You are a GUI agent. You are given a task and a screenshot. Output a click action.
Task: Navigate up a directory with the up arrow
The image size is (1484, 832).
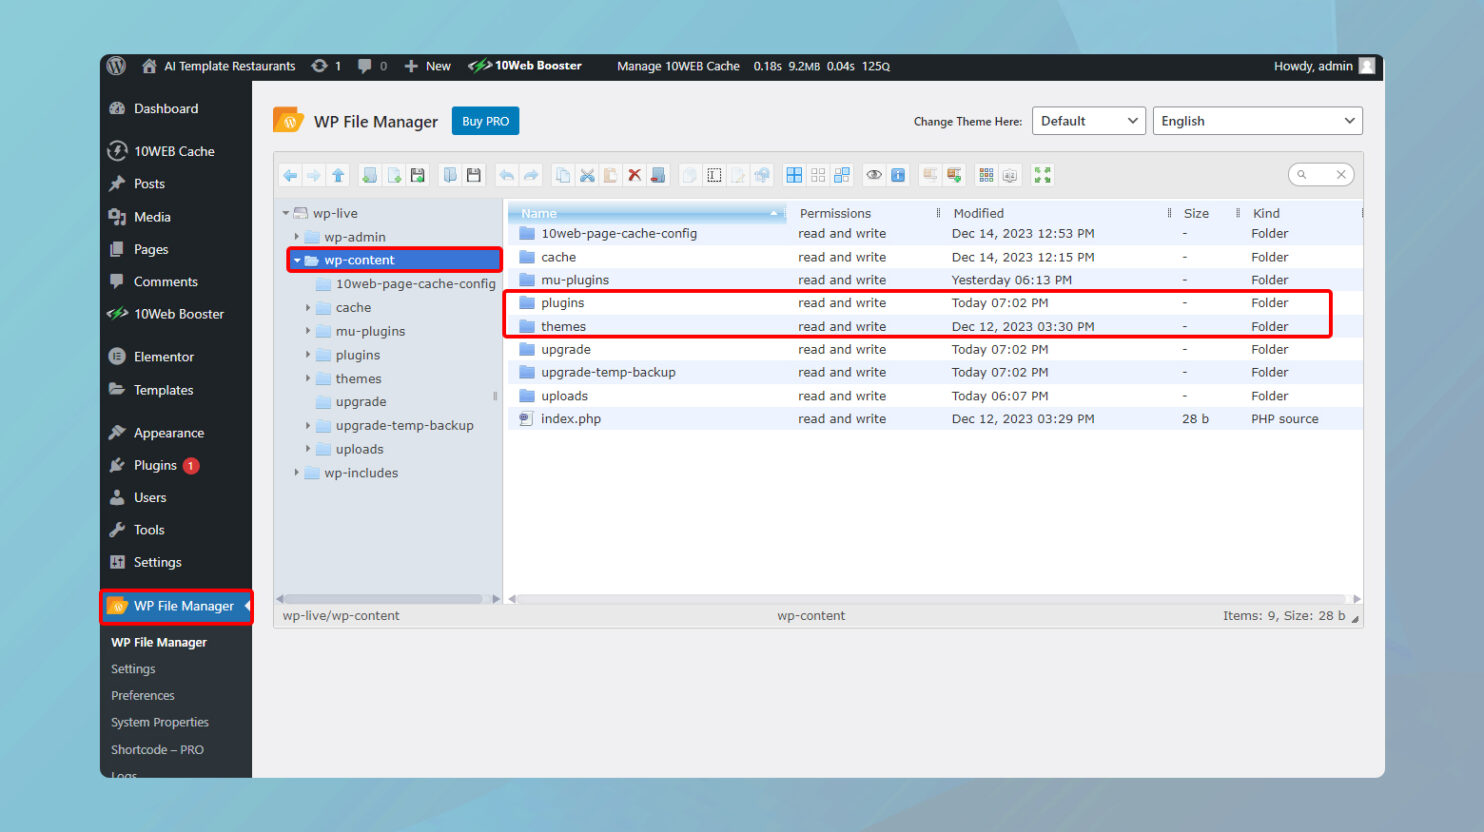click(x=338, y=174)
